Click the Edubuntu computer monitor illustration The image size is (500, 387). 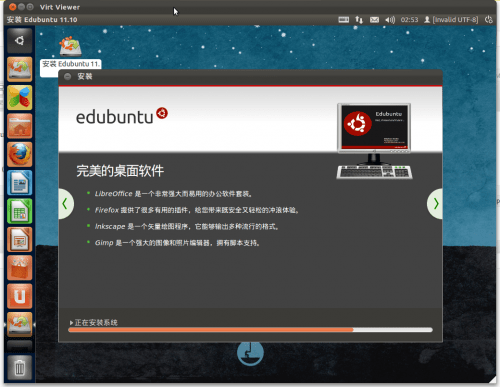(x=374, y=141)
